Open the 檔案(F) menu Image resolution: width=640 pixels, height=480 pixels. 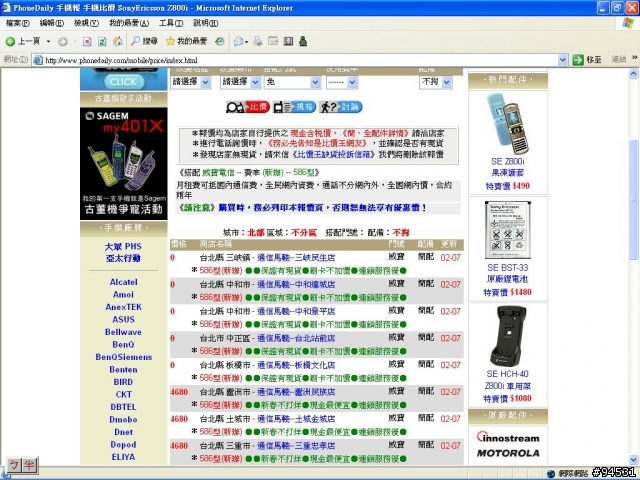(x=17, y=23)
